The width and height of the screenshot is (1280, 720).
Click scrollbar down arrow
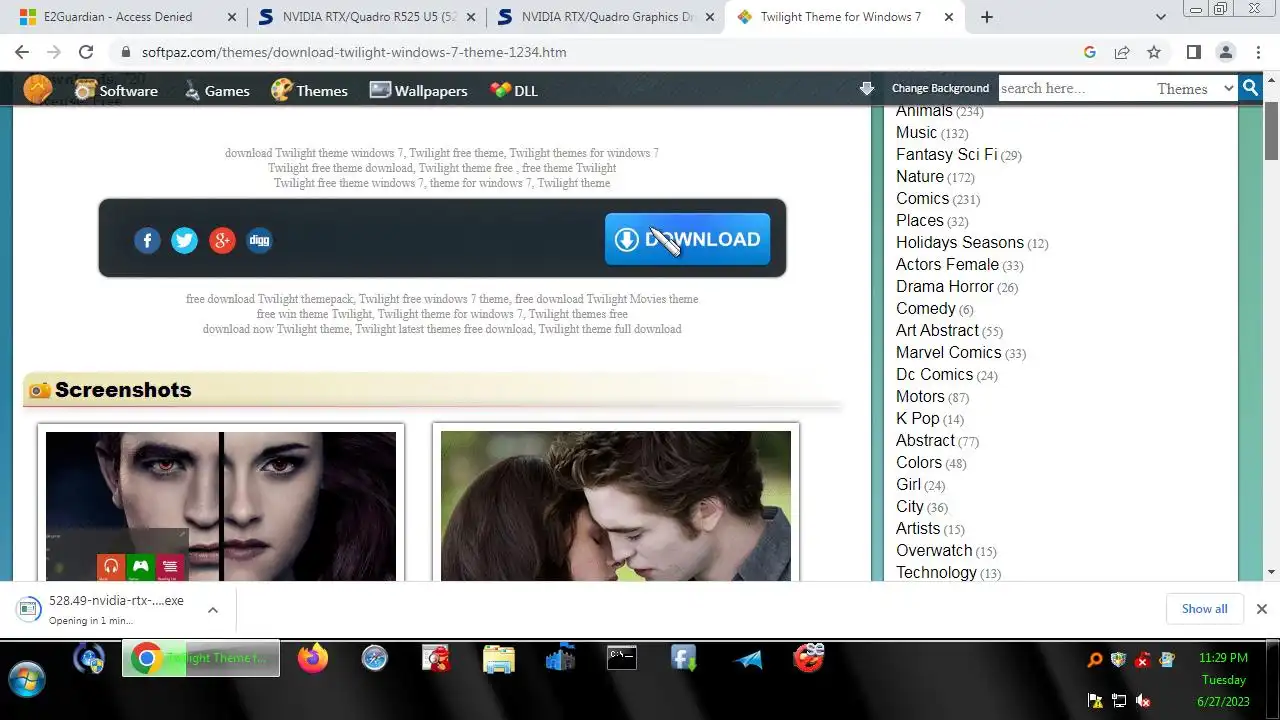pyautogui.click(x=1271, y=572)
